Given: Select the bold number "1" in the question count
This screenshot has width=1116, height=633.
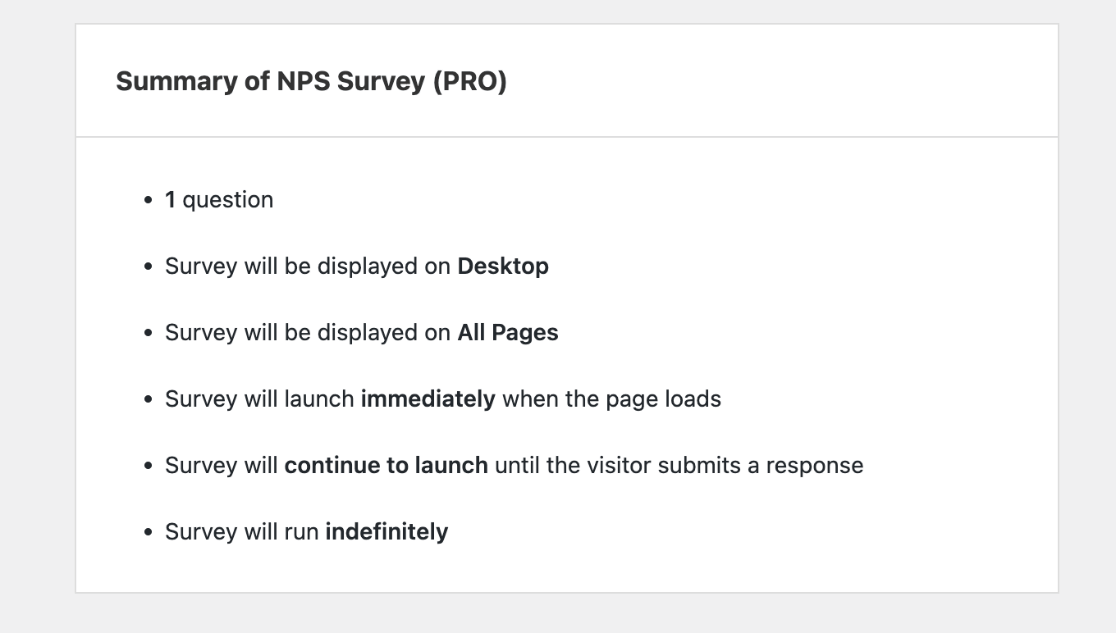Looking at the screenshot, I should click(x=170, y=200).
